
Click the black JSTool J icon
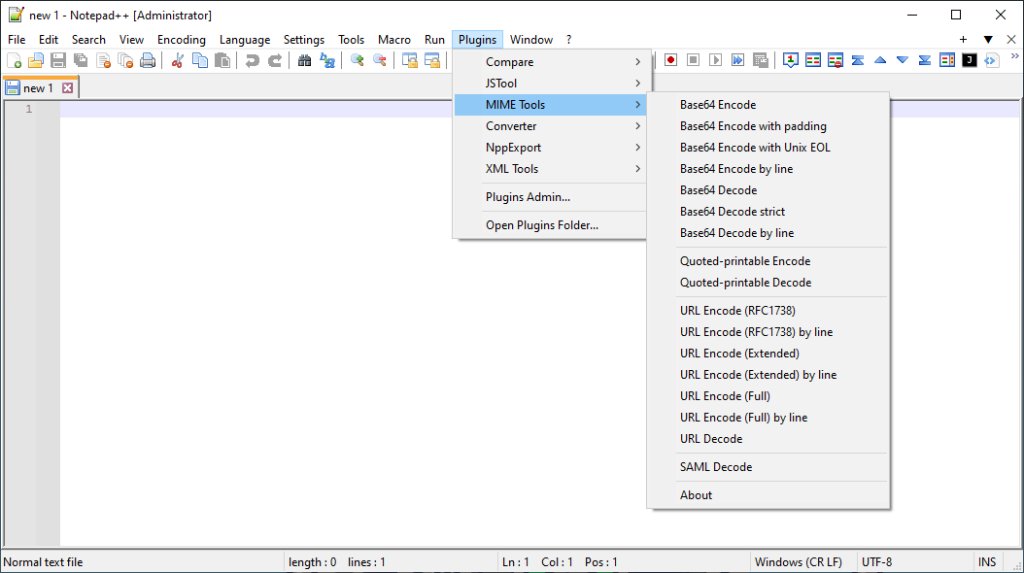click(970, 60)
